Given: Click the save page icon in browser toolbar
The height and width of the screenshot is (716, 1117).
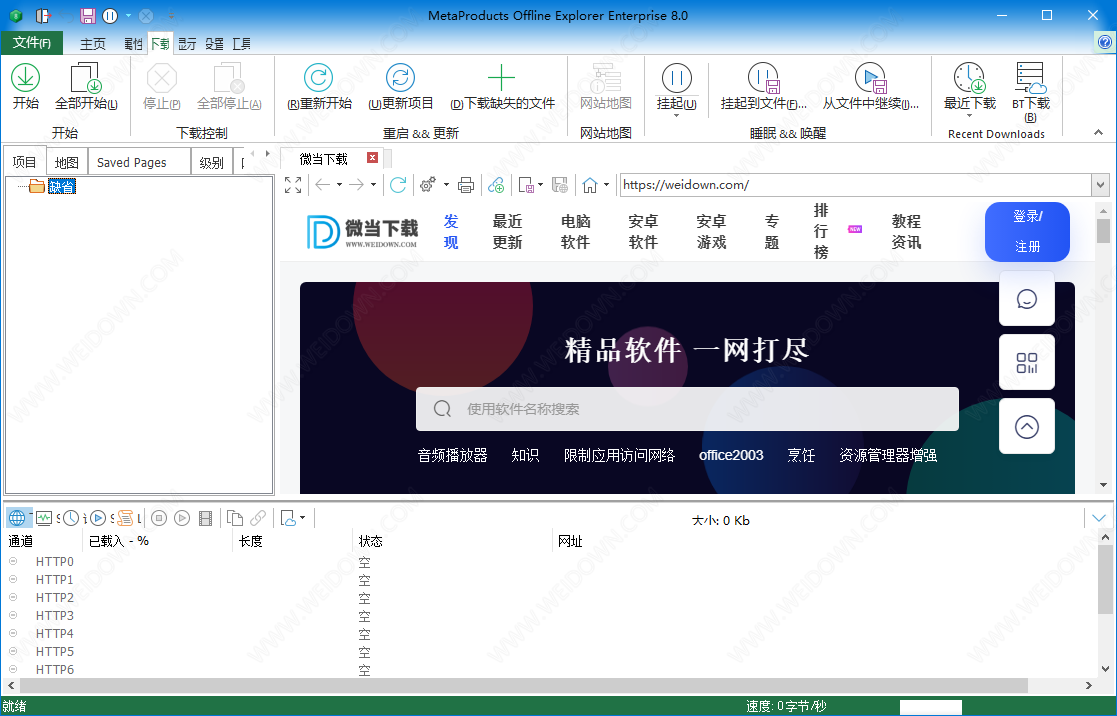Looking at the screenshot, I should [x=526, y=185].
